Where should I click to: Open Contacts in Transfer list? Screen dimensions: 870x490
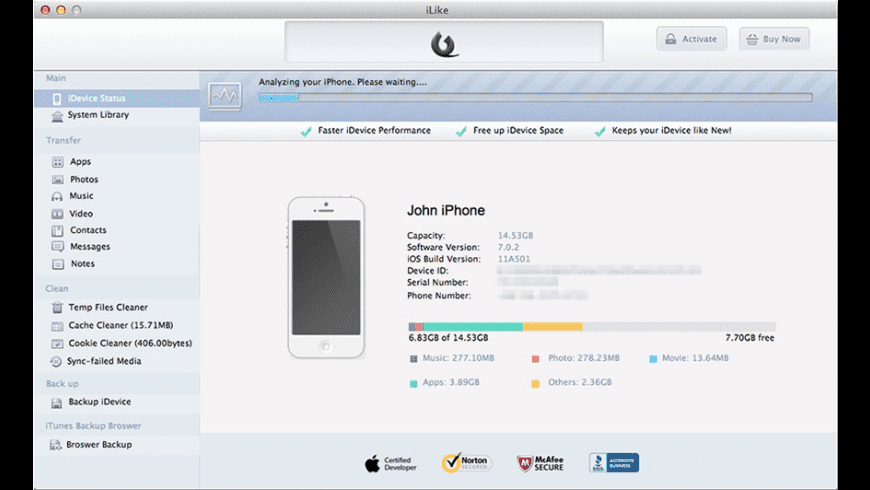pos(88,230)
